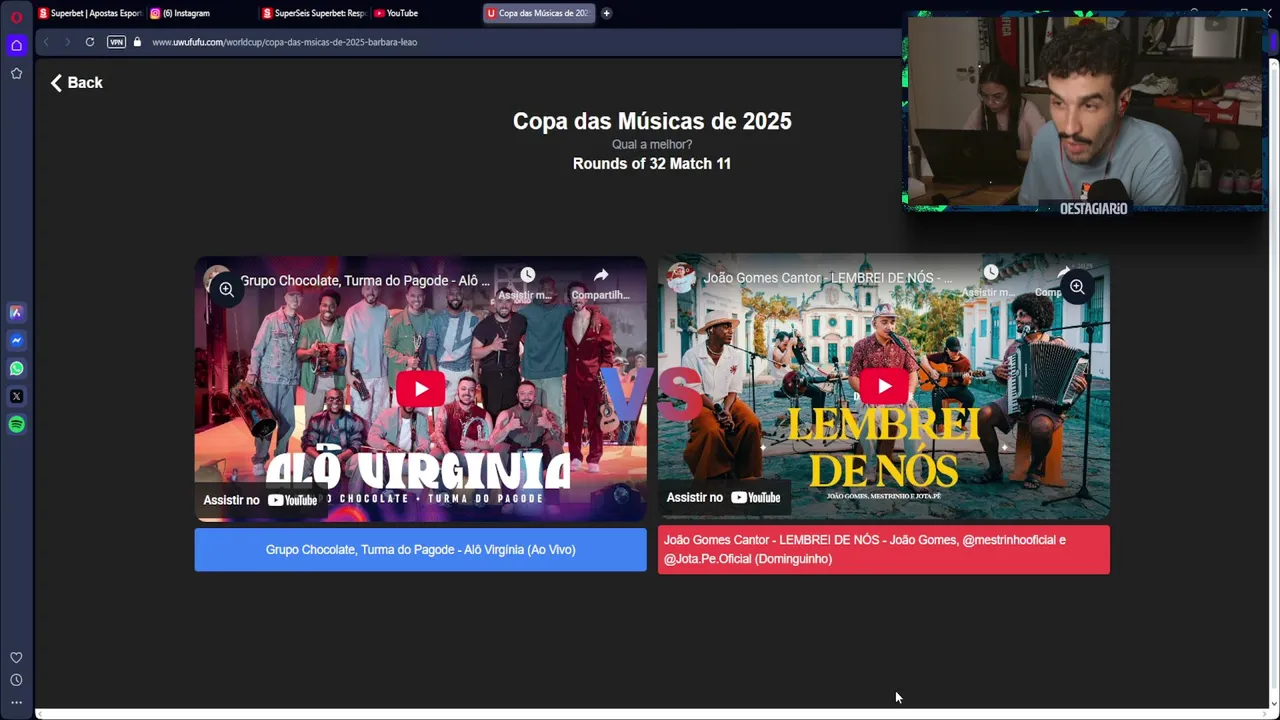
Task: Click Compartilhar share on Alô Virginia video
Action: coord(601,284)
